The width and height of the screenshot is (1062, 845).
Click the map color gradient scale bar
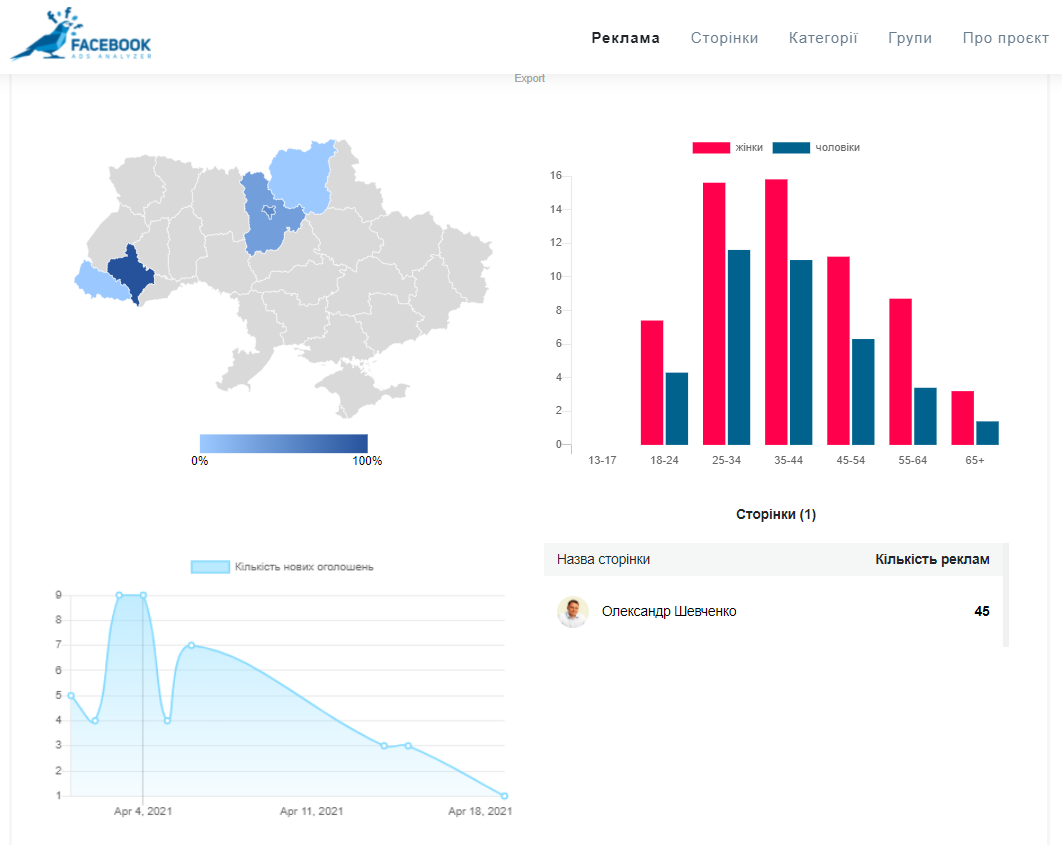[x=283, y=443]
